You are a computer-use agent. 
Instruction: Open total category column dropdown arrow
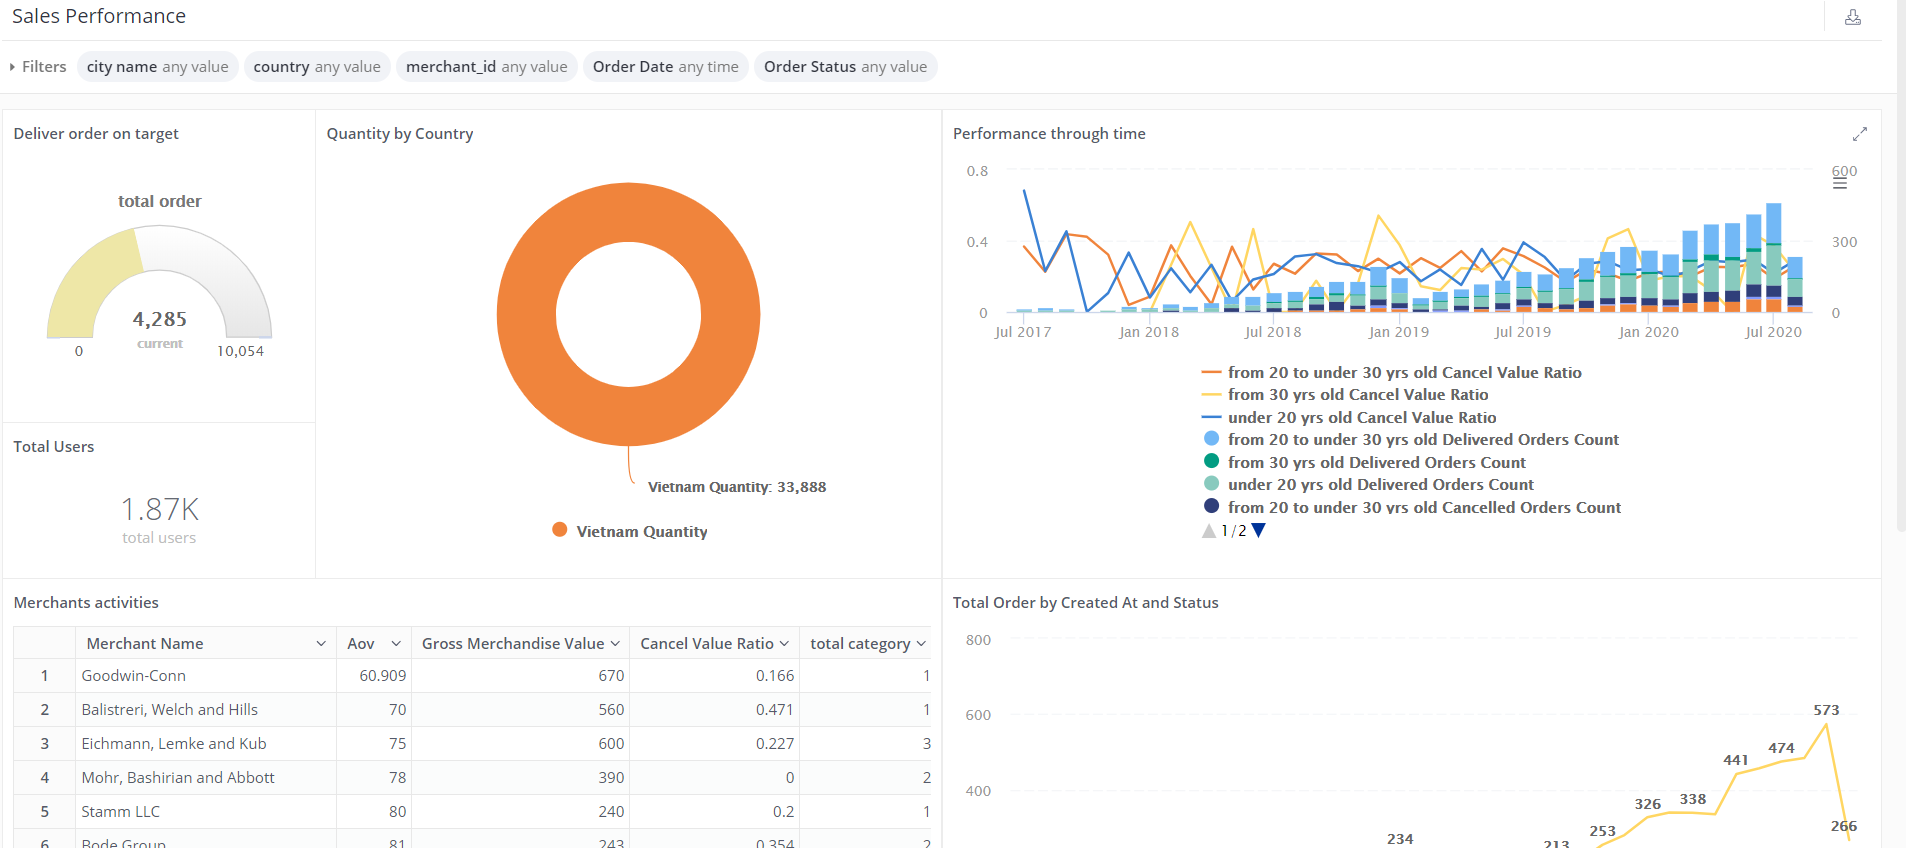pos(921,644)
